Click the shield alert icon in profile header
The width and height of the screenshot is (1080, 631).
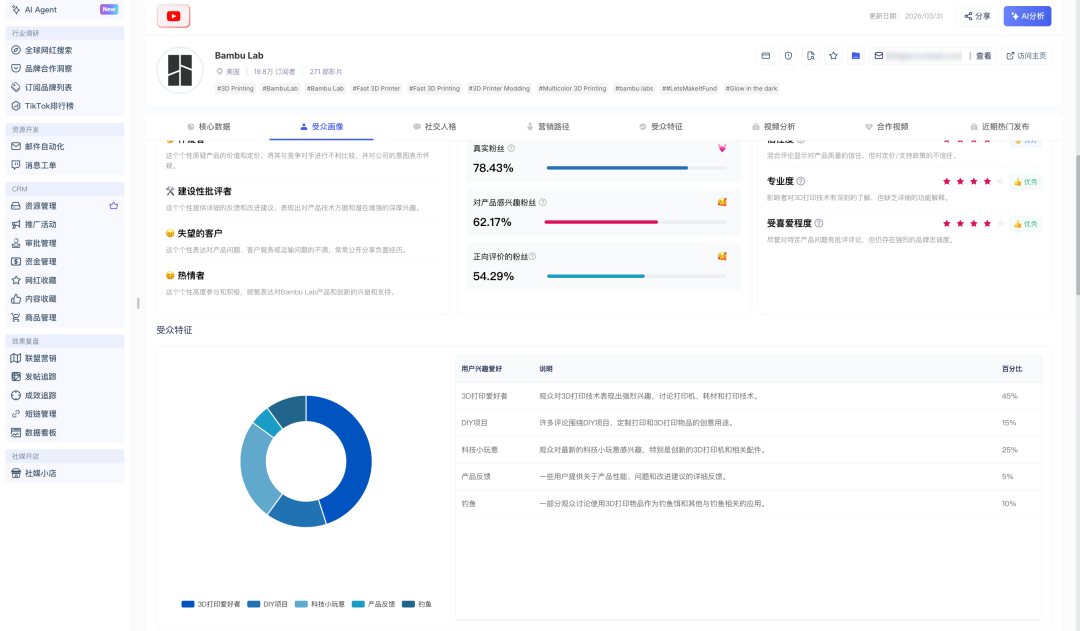click(x=788, y=56)
